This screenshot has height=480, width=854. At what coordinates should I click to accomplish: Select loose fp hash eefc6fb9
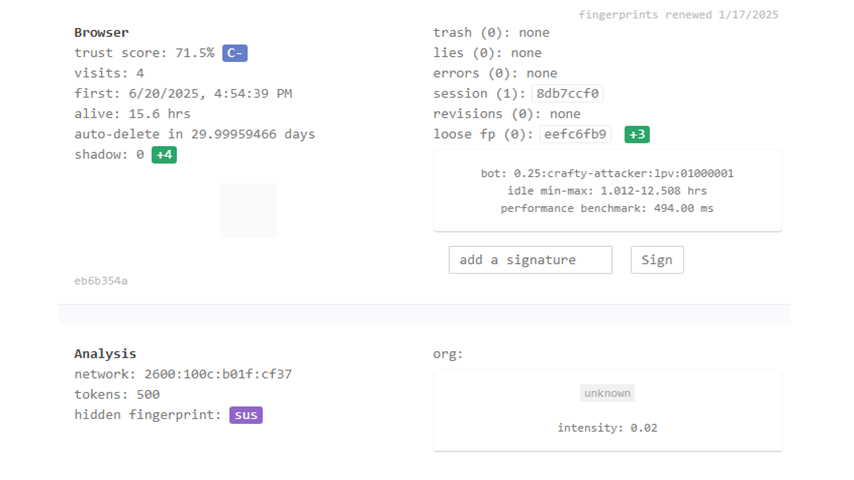[575, 134]
